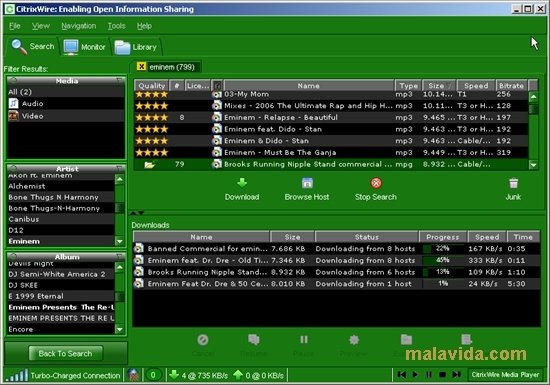
Task: Click the media player stop button
Action: click(x=443, y=375)
